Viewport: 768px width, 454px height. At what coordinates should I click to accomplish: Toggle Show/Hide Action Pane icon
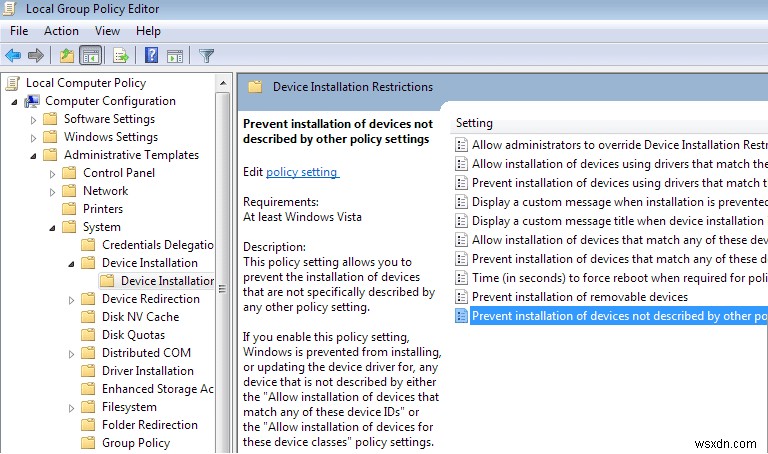click(175, 56)
